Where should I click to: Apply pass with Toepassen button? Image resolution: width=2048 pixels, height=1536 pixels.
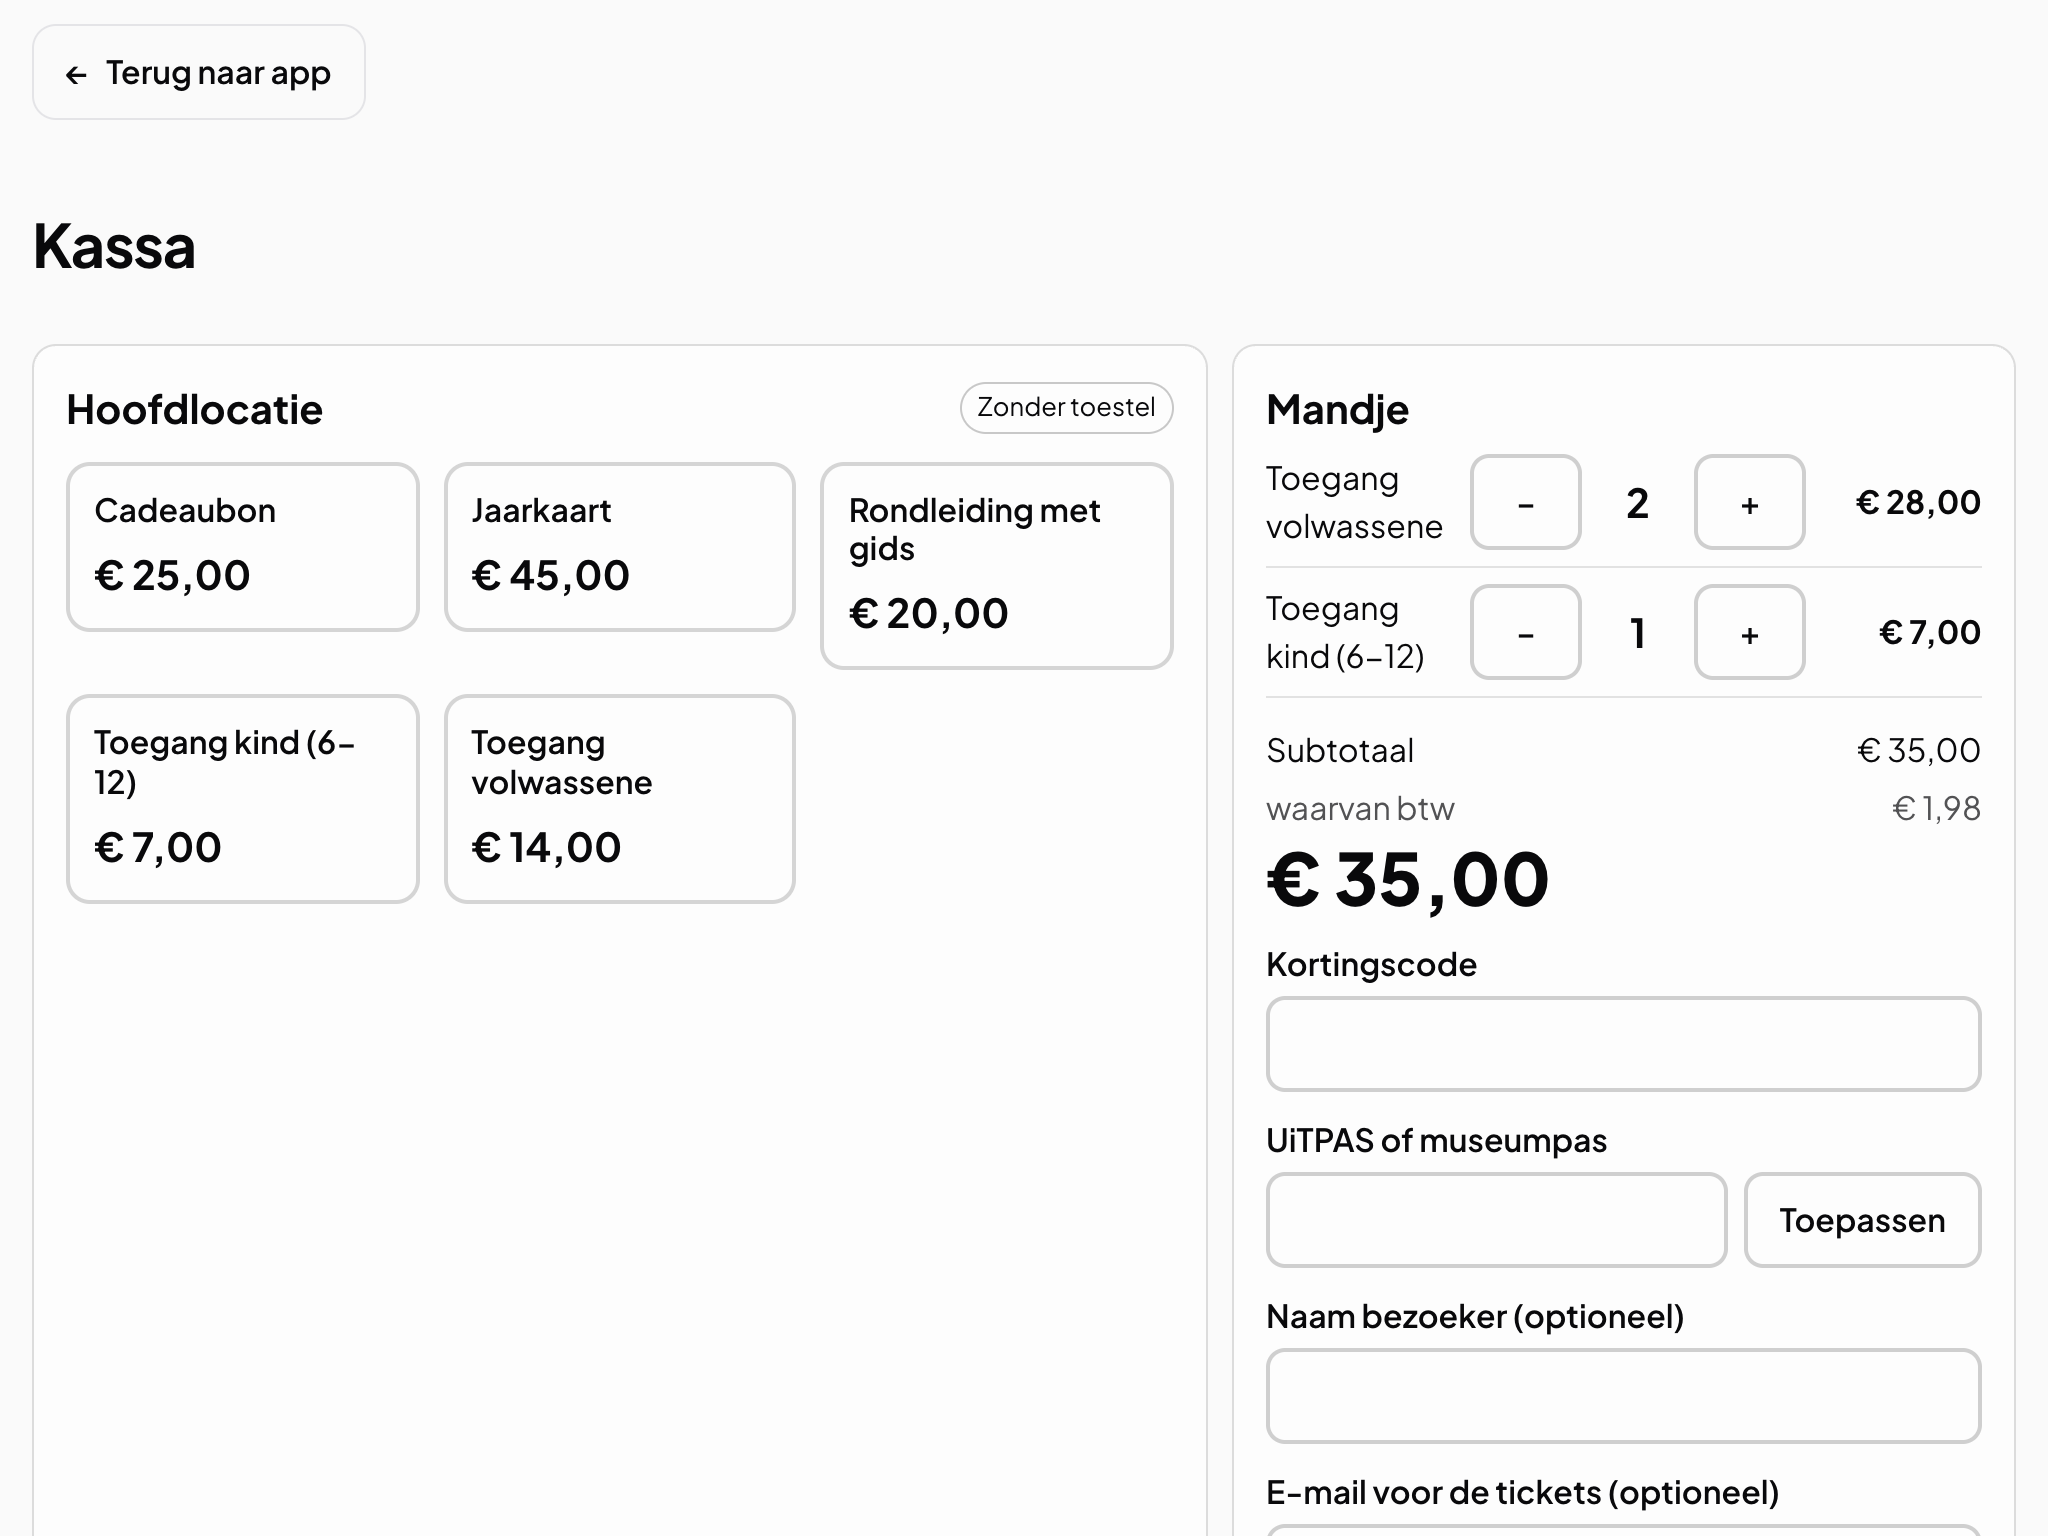pos(1863,1220)
